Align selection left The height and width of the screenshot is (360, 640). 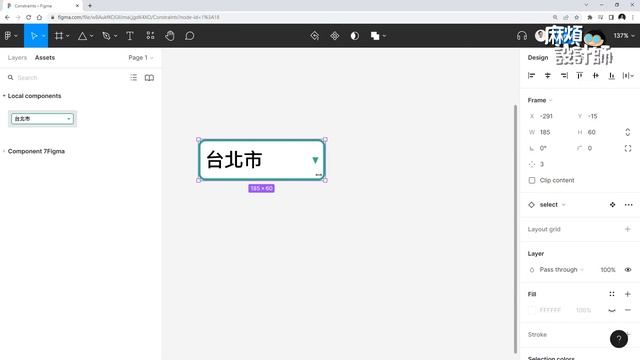pos(531,76)
